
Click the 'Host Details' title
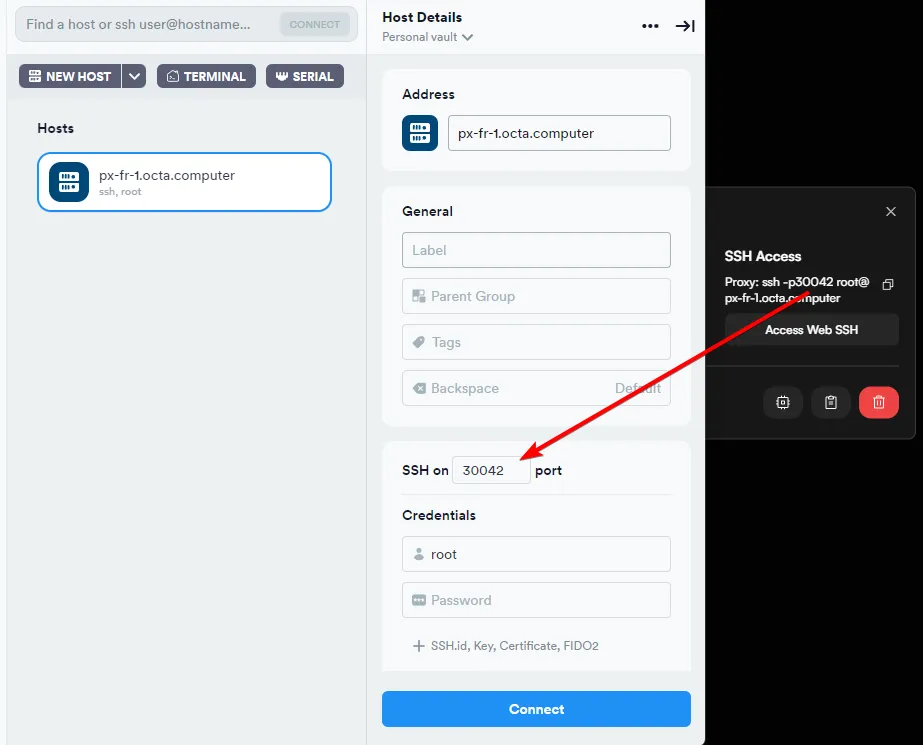pos(422,18)
